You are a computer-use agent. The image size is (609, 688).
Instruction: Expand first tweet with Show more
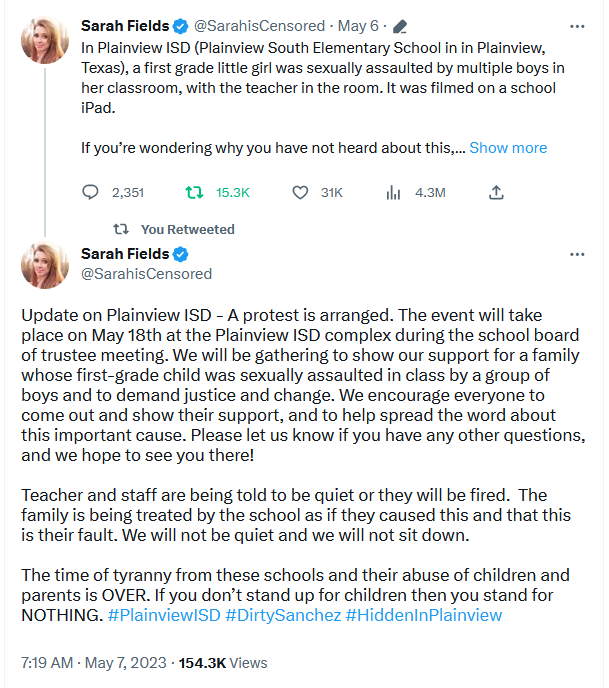[x=508, y=148]
